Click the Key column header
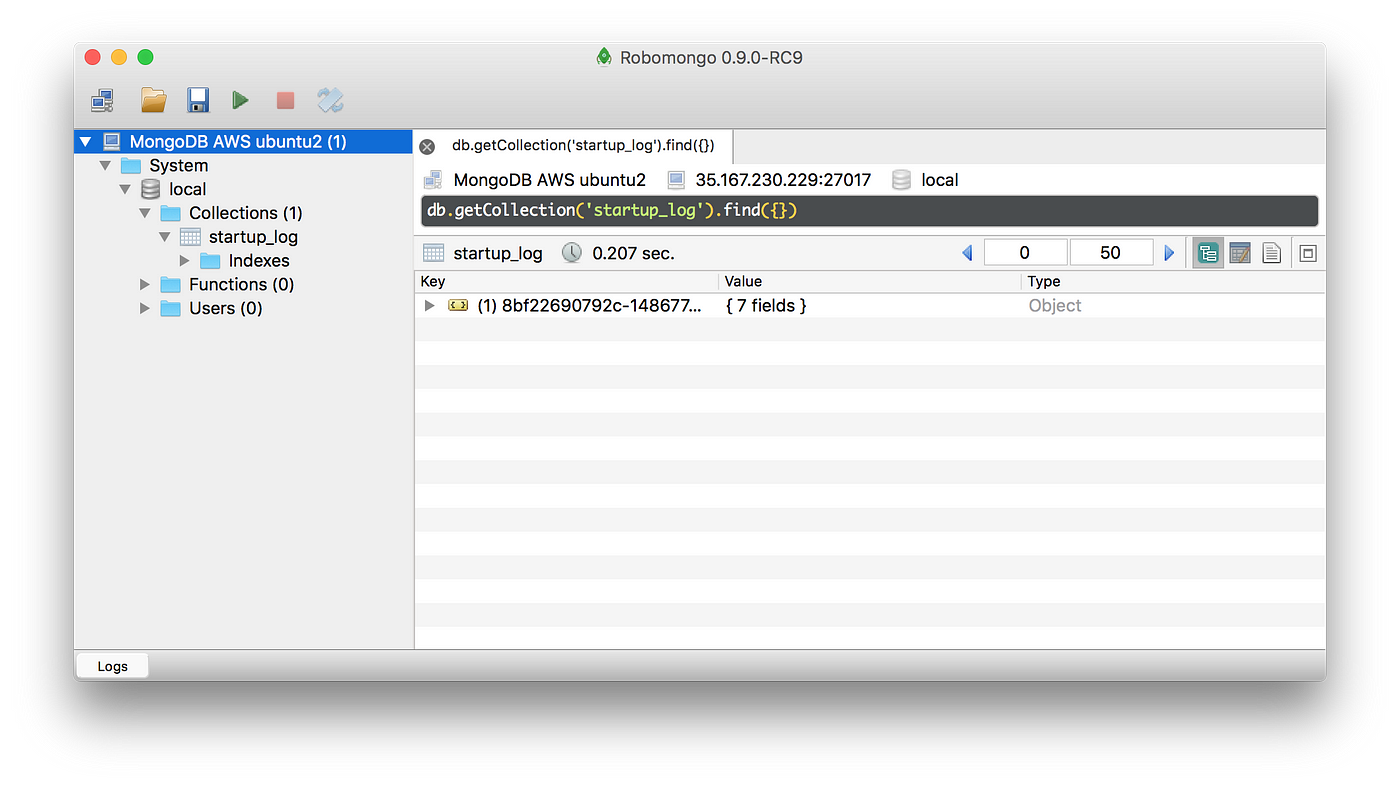The image size is (1400, 787). pyautogui.click(x=566, y=282)
